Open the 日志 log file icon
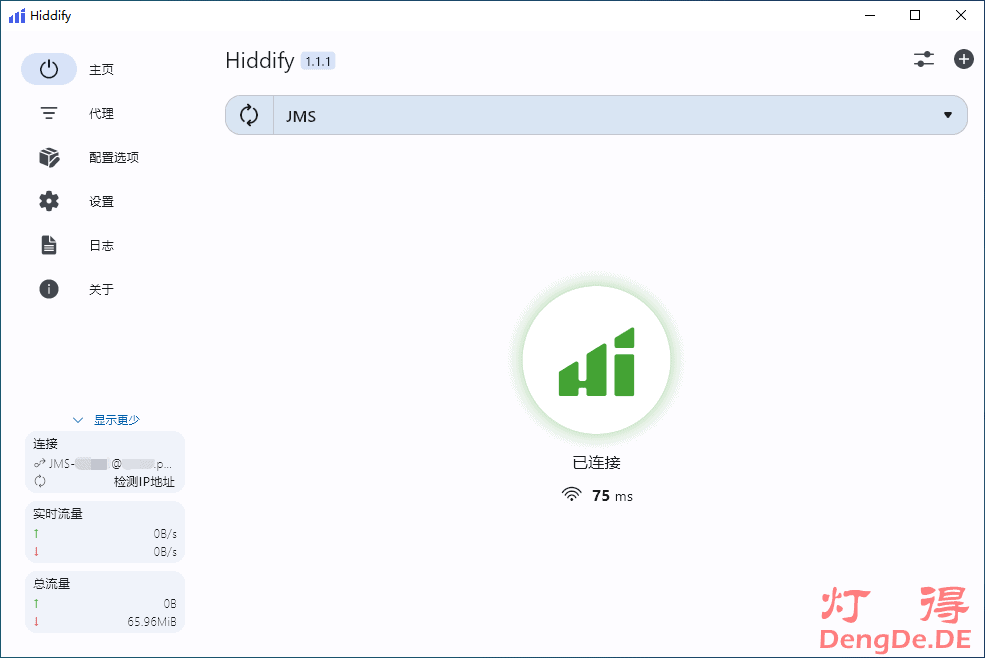985x658 pixels. [x=48, y=245]
